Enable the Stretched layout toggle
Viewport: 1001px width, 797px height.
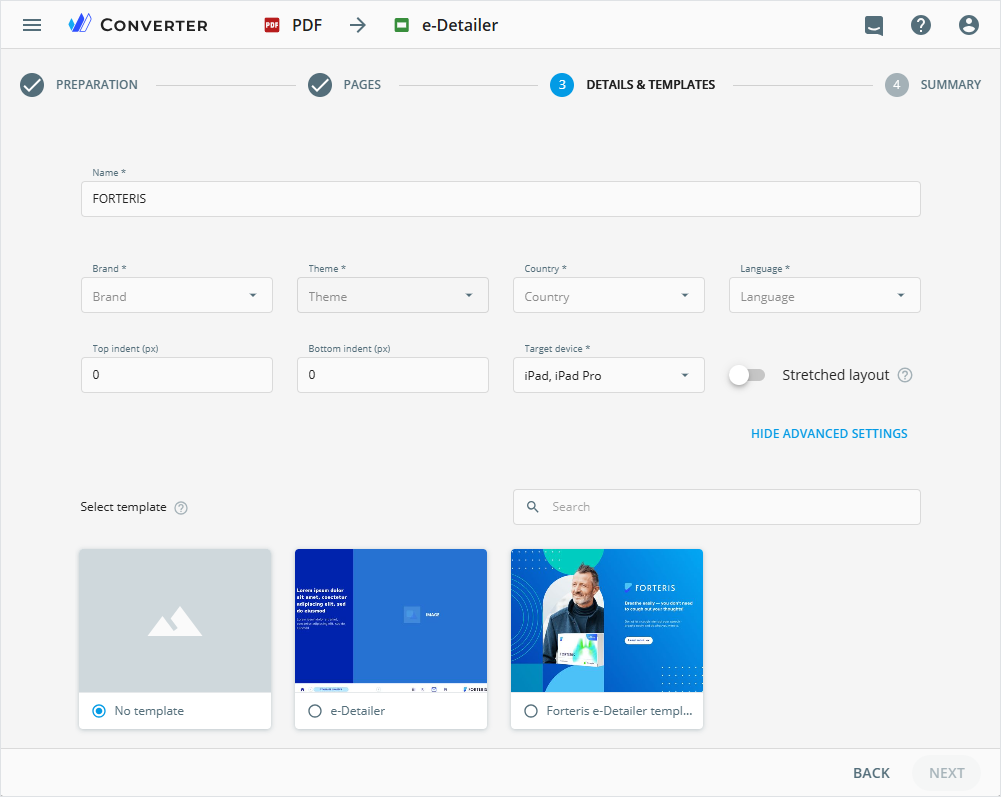pyautogui.click(x=747, y=375)
